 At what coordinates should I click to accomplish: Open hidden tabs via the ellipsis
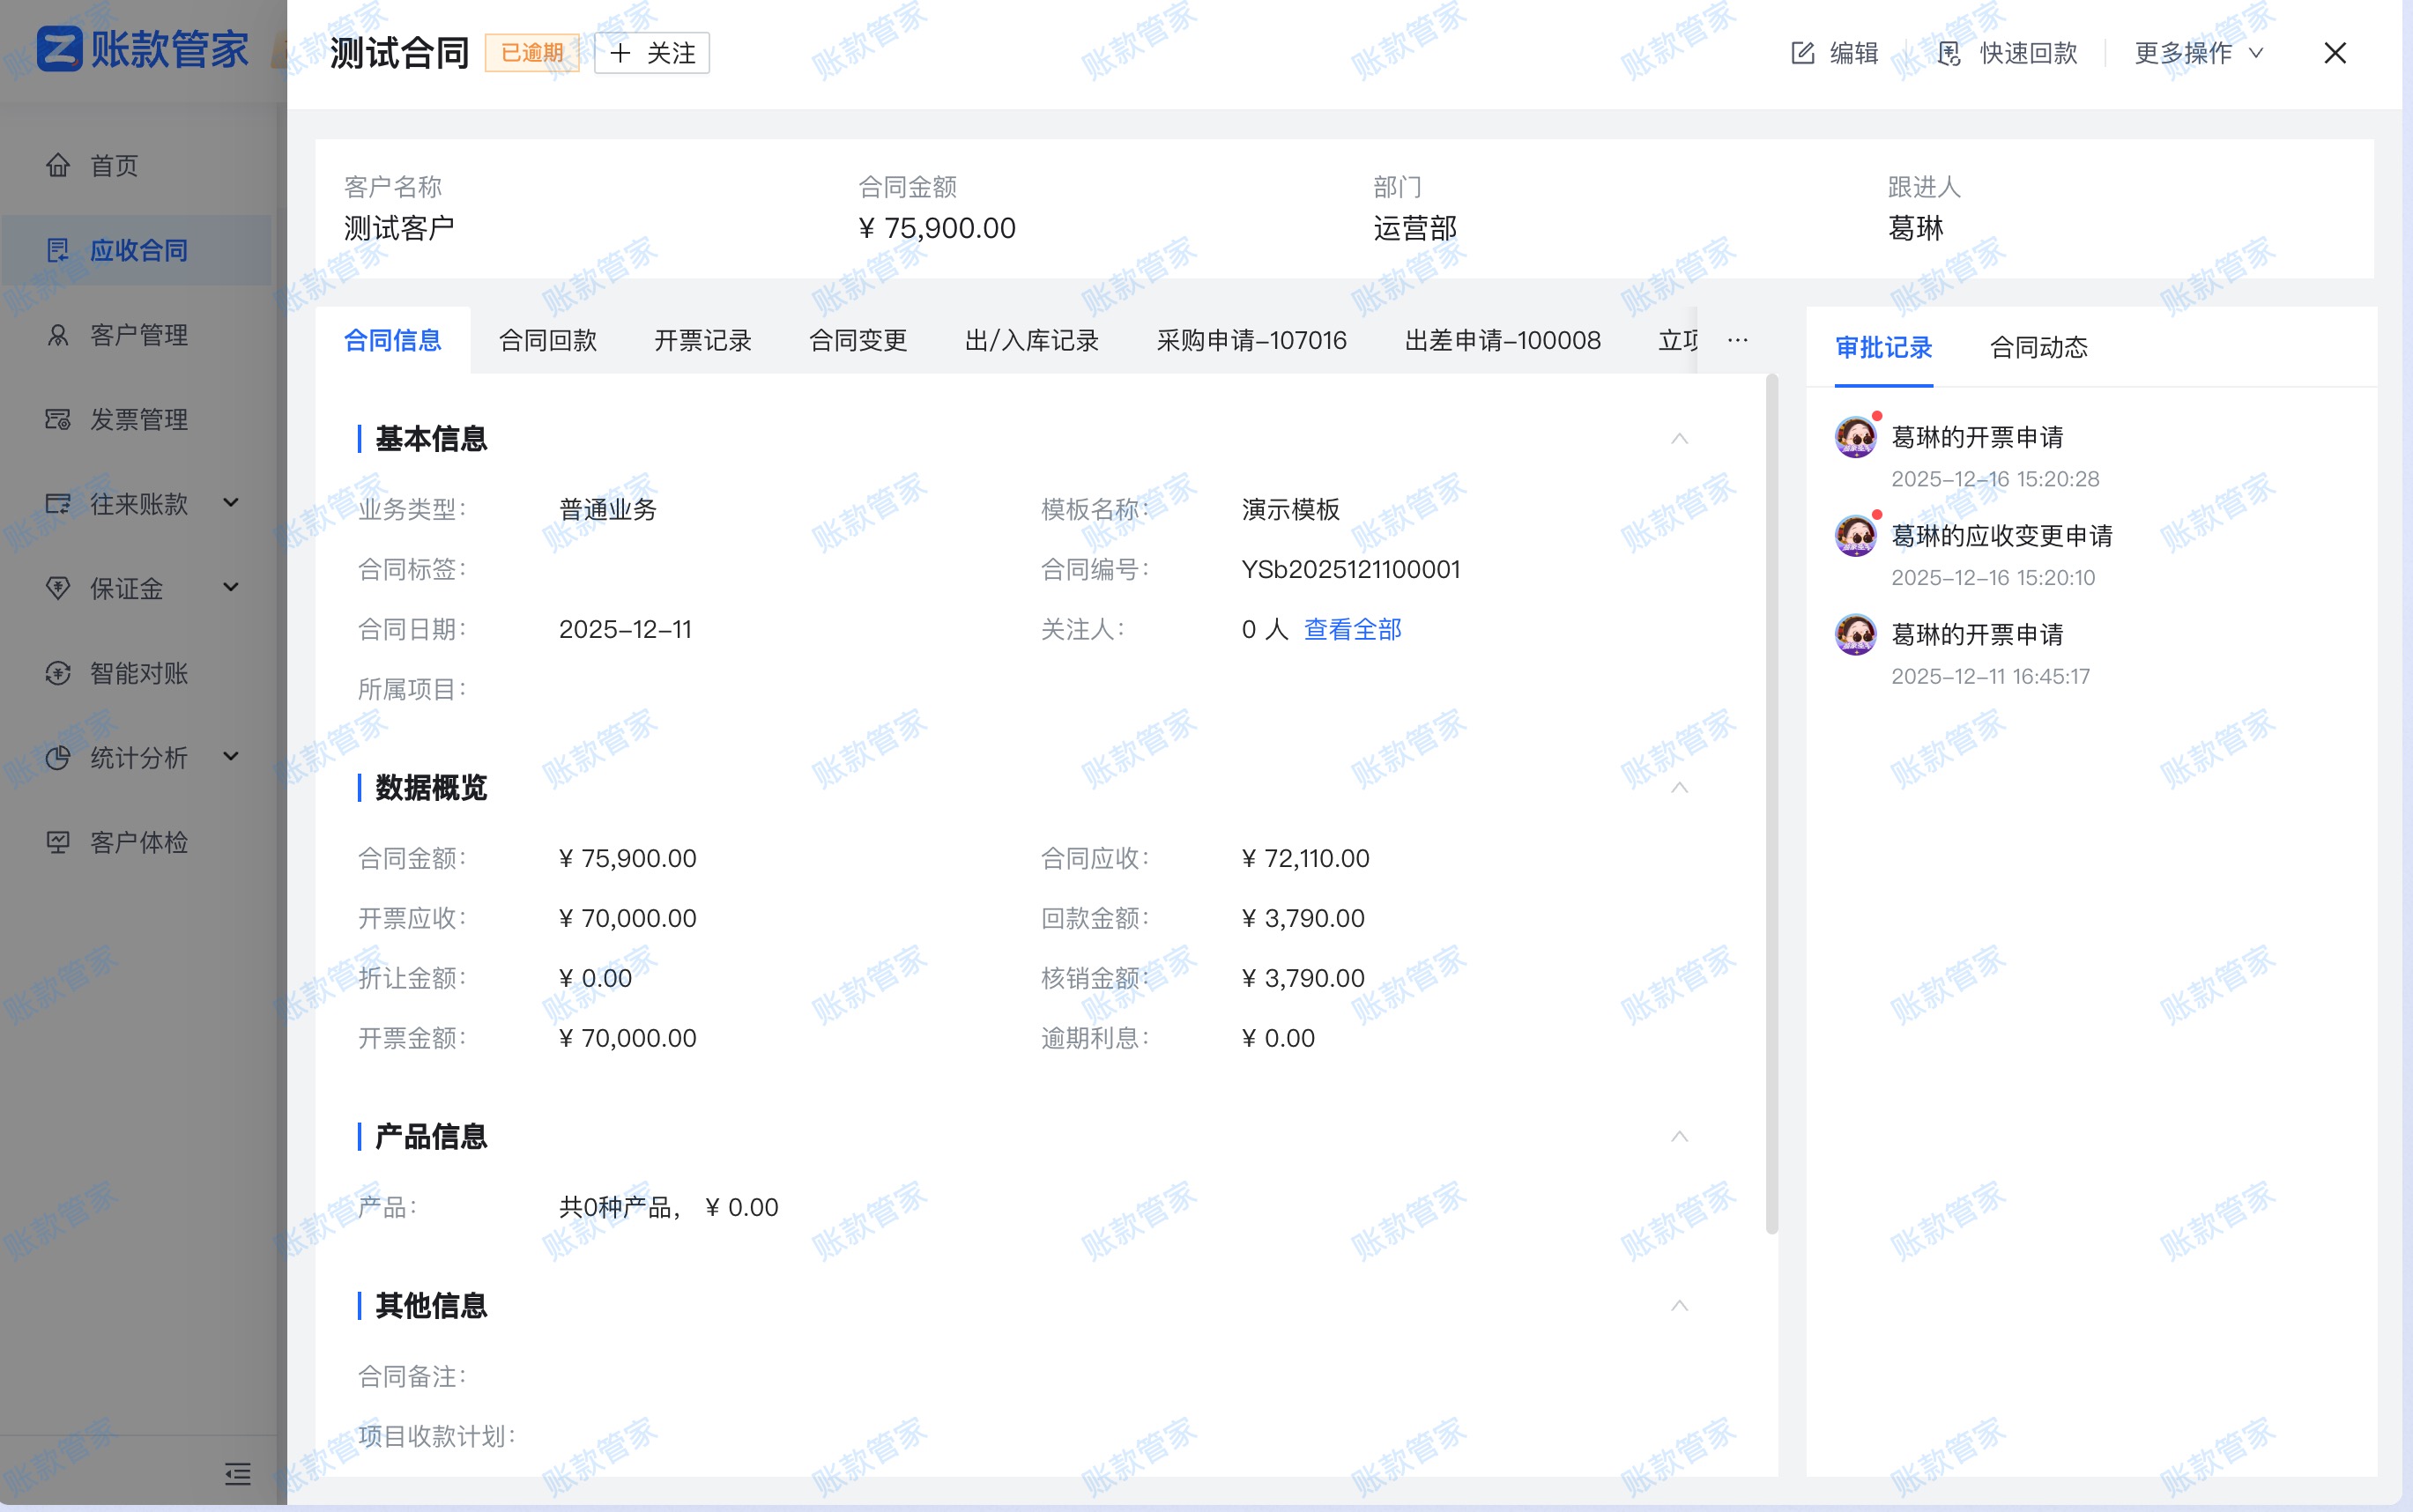(1736, 340)
